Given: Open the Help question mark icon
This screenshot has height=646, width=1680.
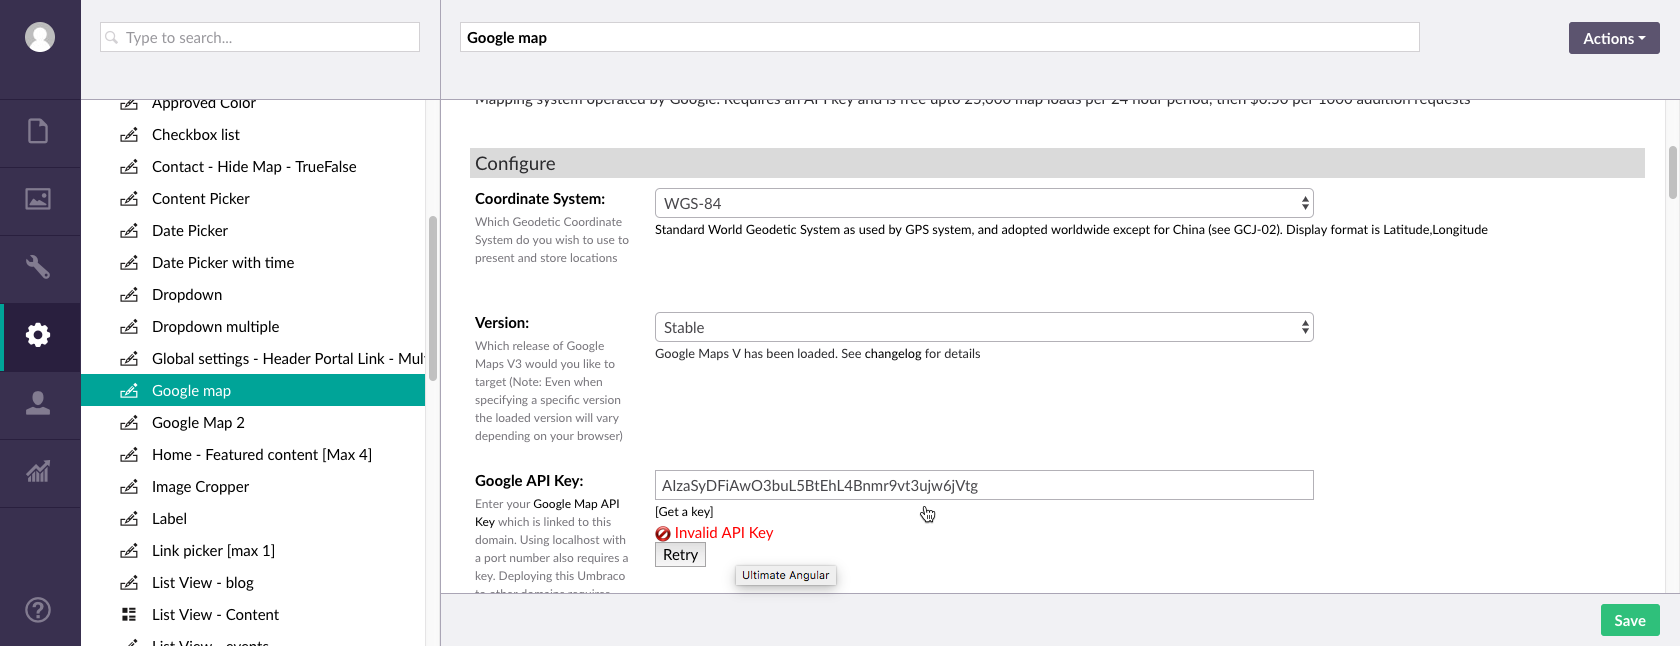Looking at the screenshot, I should tap(38, 610).
